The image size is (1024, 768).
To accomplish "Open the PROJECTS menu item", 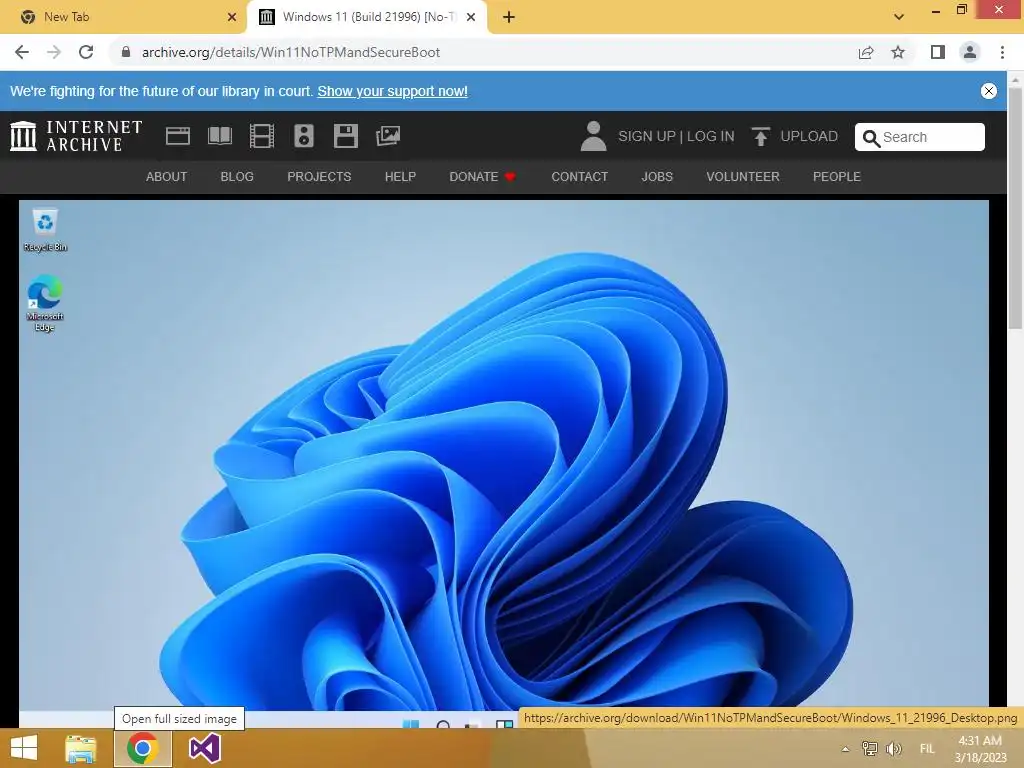I will 319,176.
